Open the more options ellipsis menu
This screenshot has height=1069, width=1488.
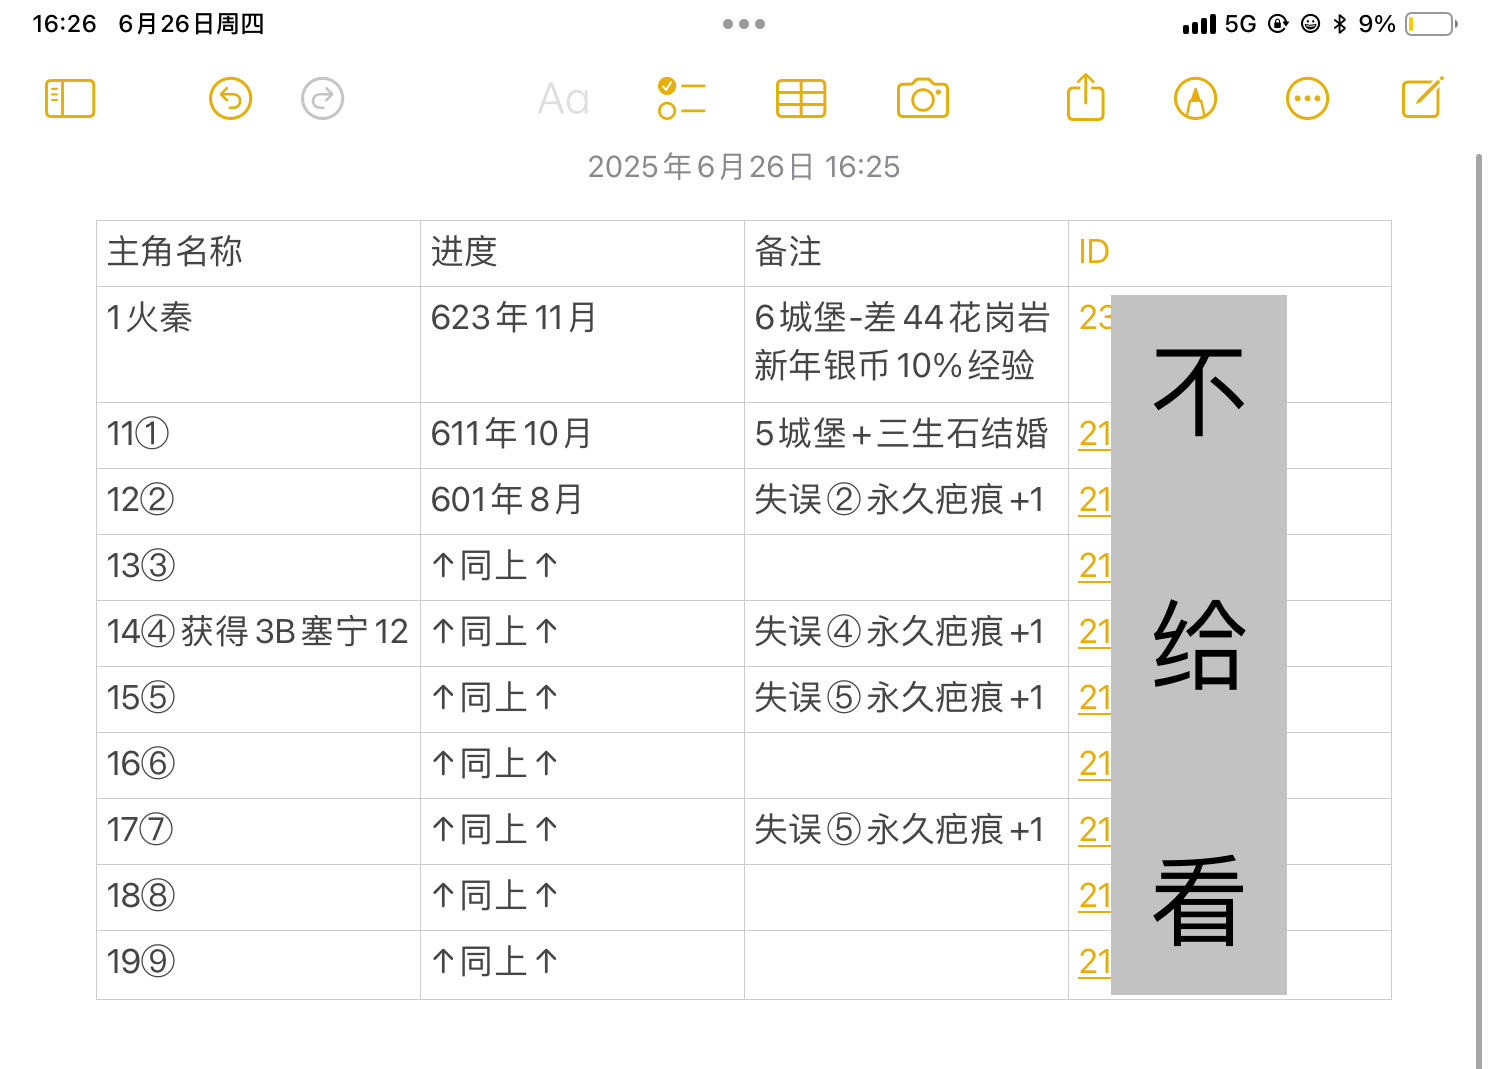click(x=1307, y=99)
